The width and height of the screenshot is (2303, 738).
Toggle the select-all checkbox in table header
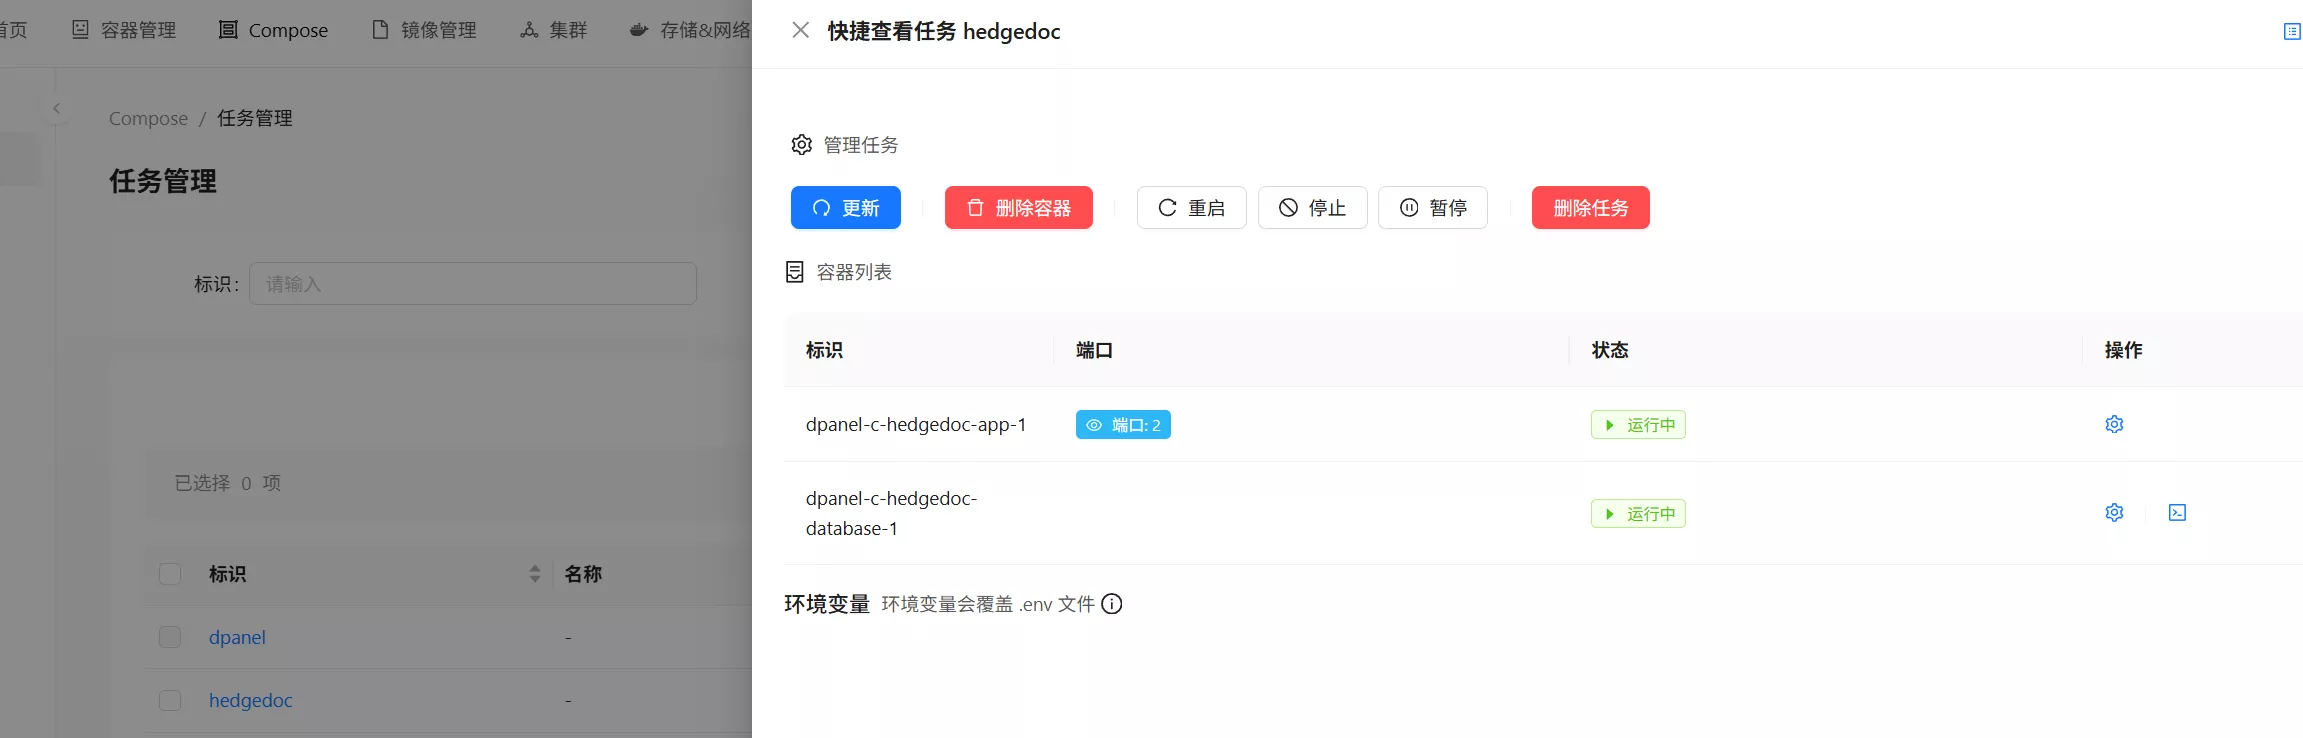pos(170,574)
